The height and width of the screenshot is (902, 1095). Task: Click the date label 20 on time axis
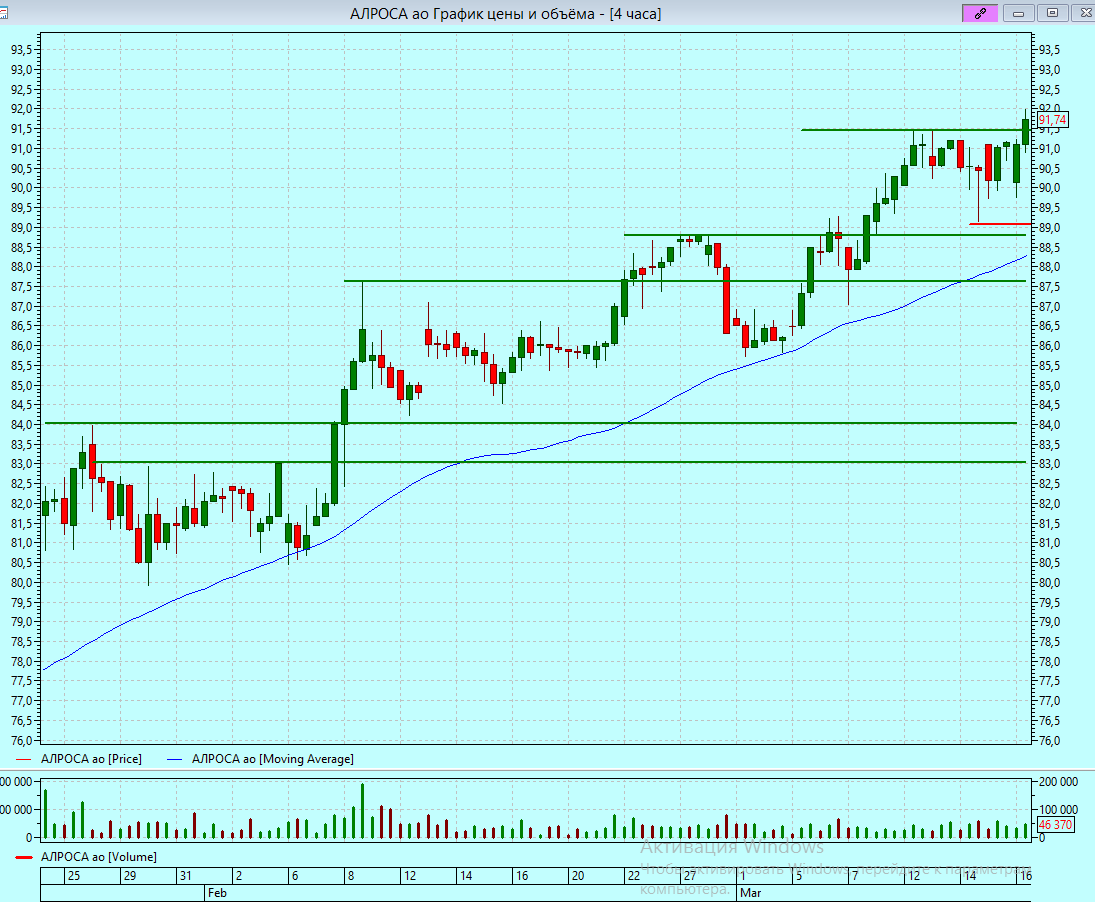tap(578, 875)
